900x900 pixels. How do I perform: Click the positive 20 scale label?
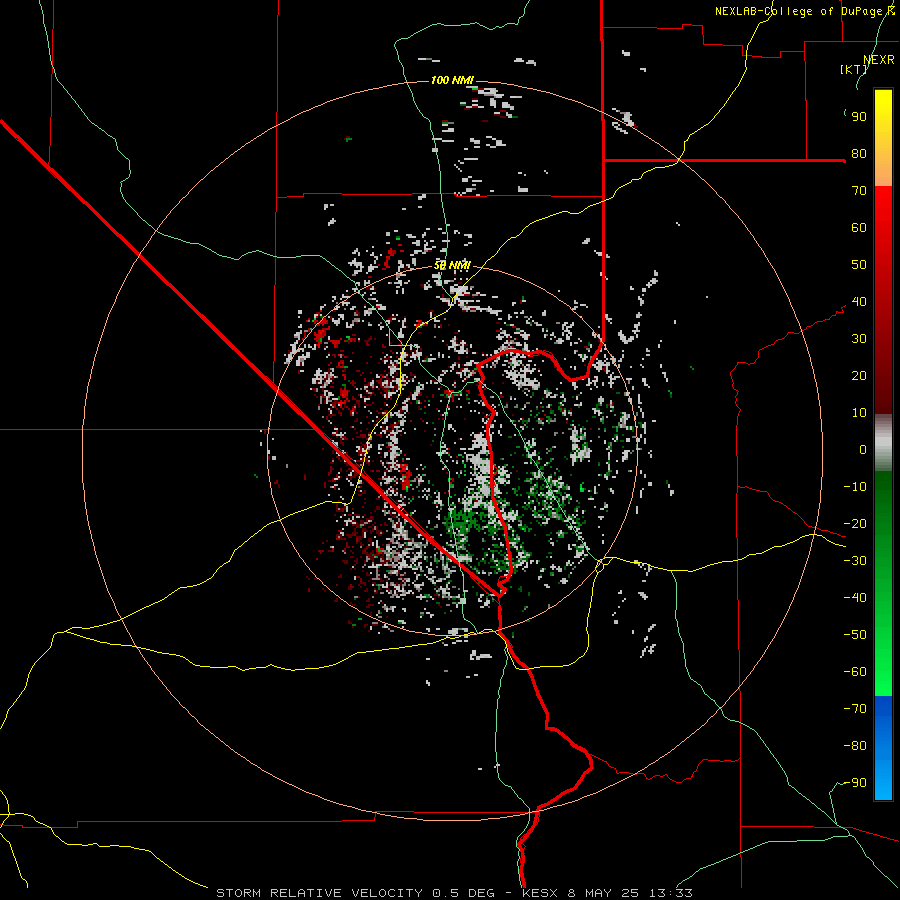pyautogui.click(x=859, y=376)
